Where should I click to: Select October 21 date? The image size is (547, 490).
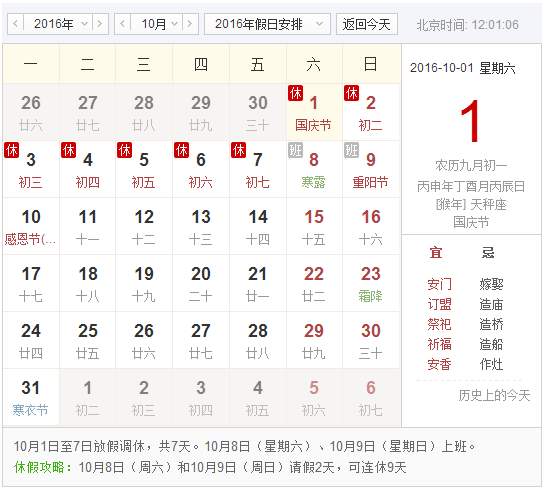pyautogui.click(x=258, y=283)
